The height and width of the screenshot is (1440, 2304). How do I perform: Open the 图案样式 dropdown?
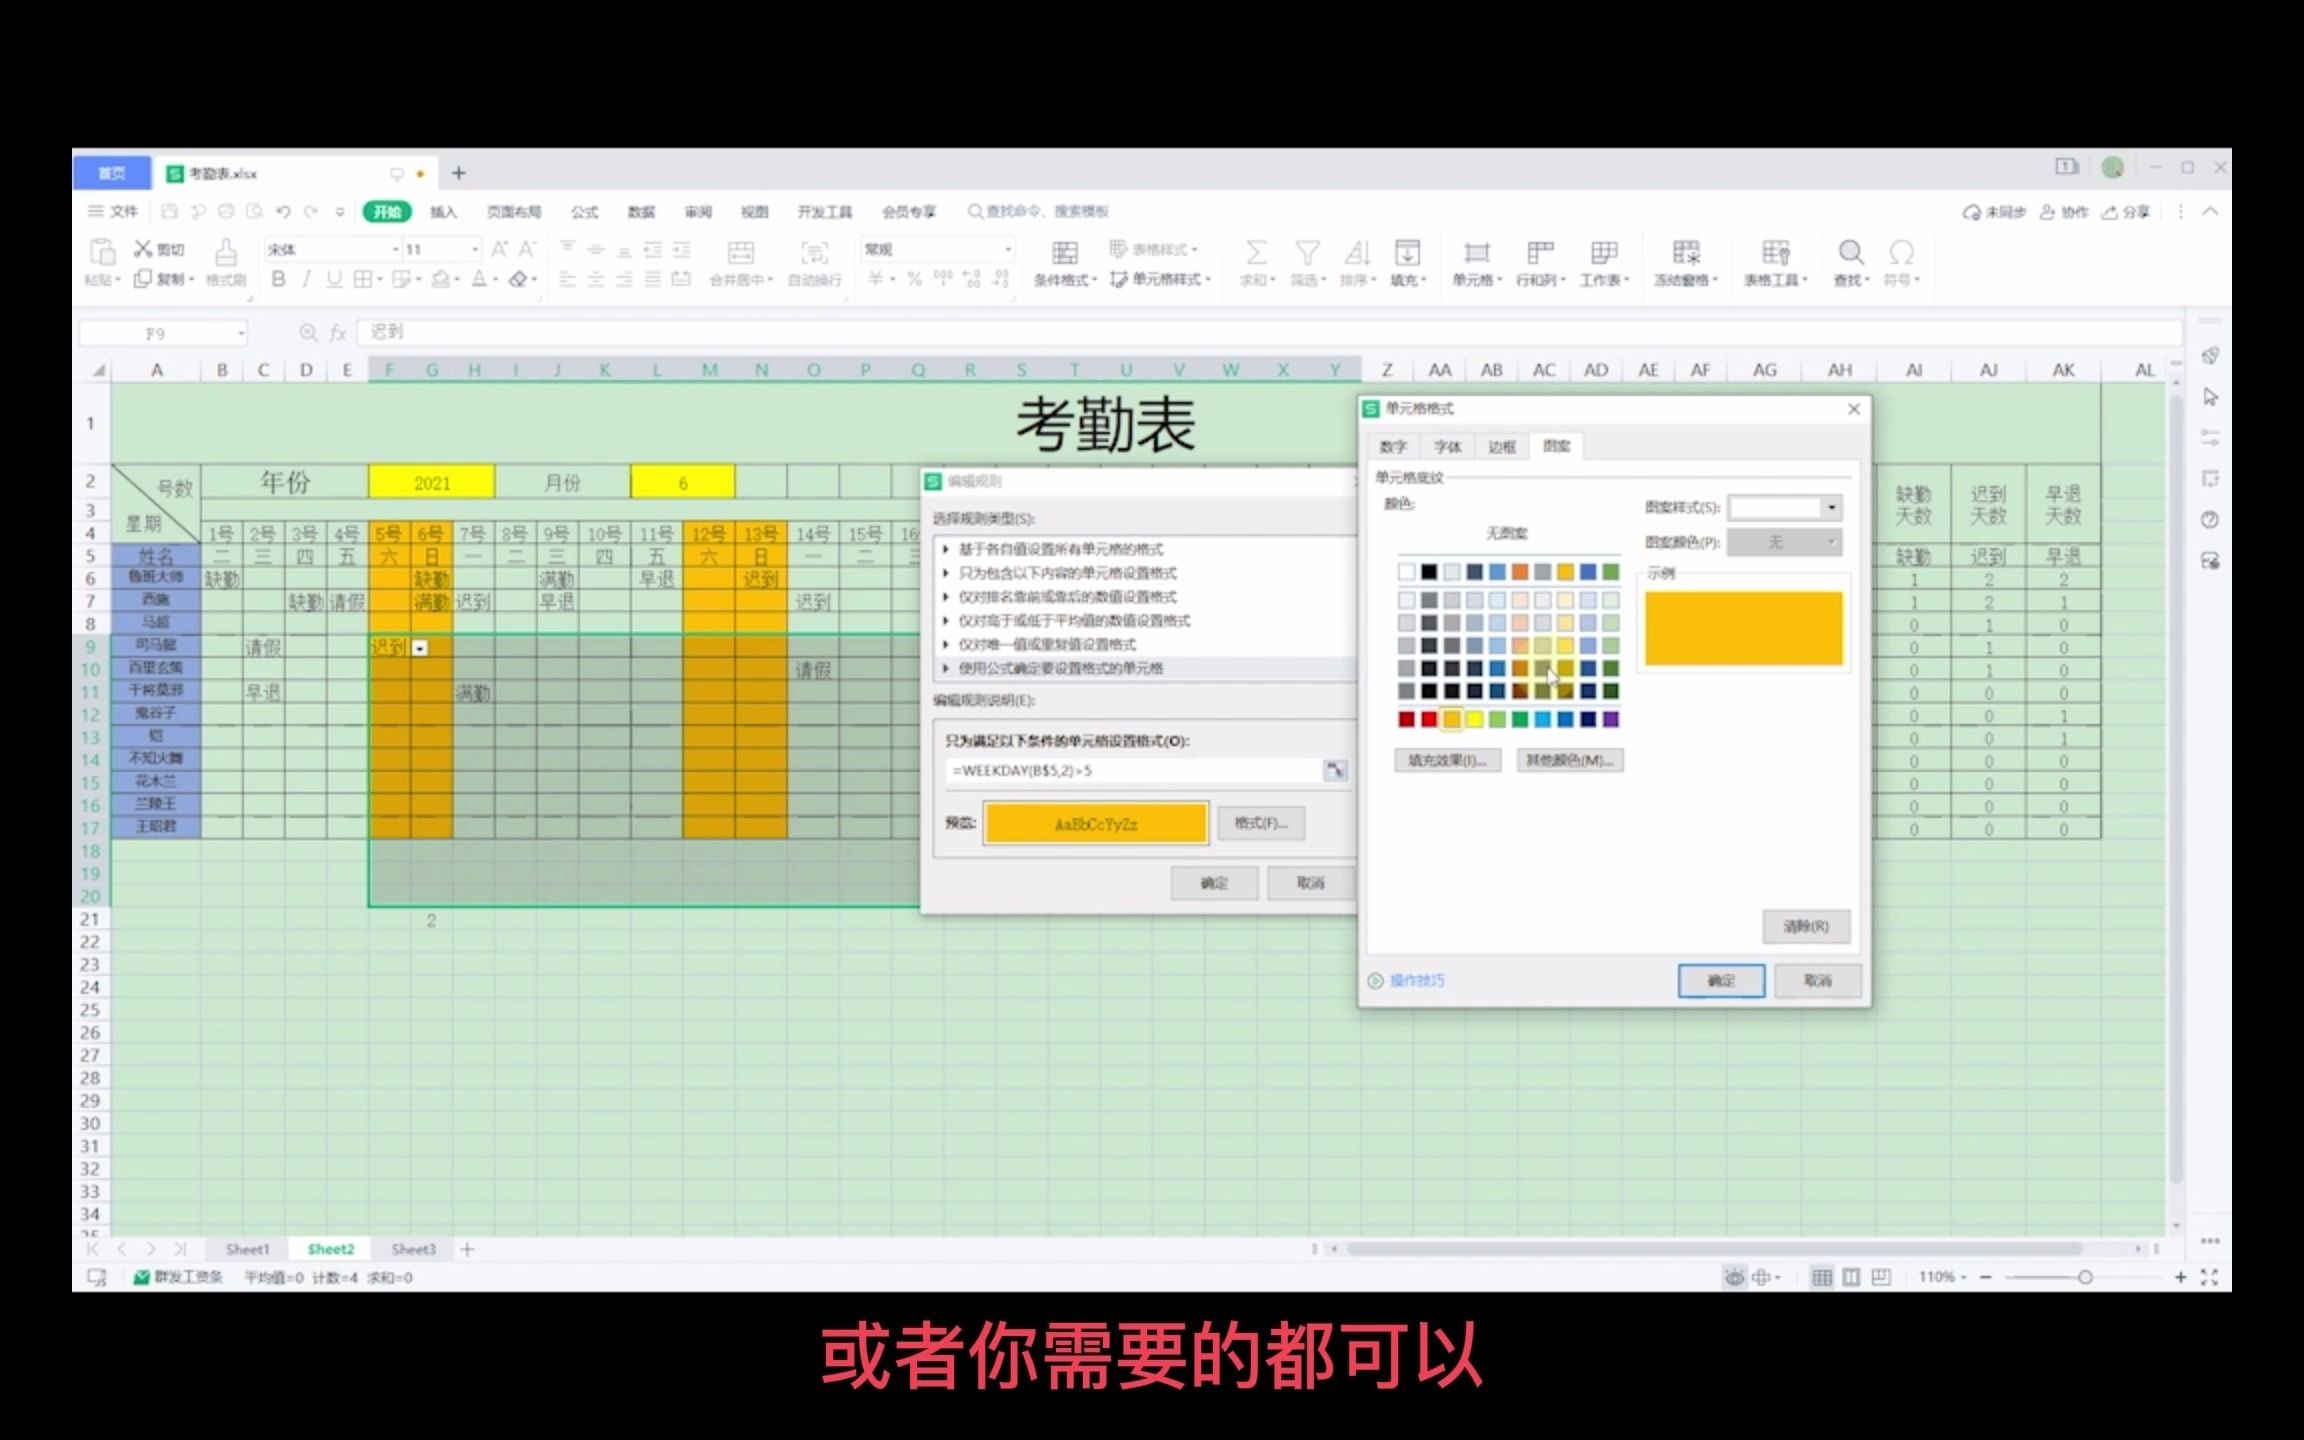(1831, 507)
